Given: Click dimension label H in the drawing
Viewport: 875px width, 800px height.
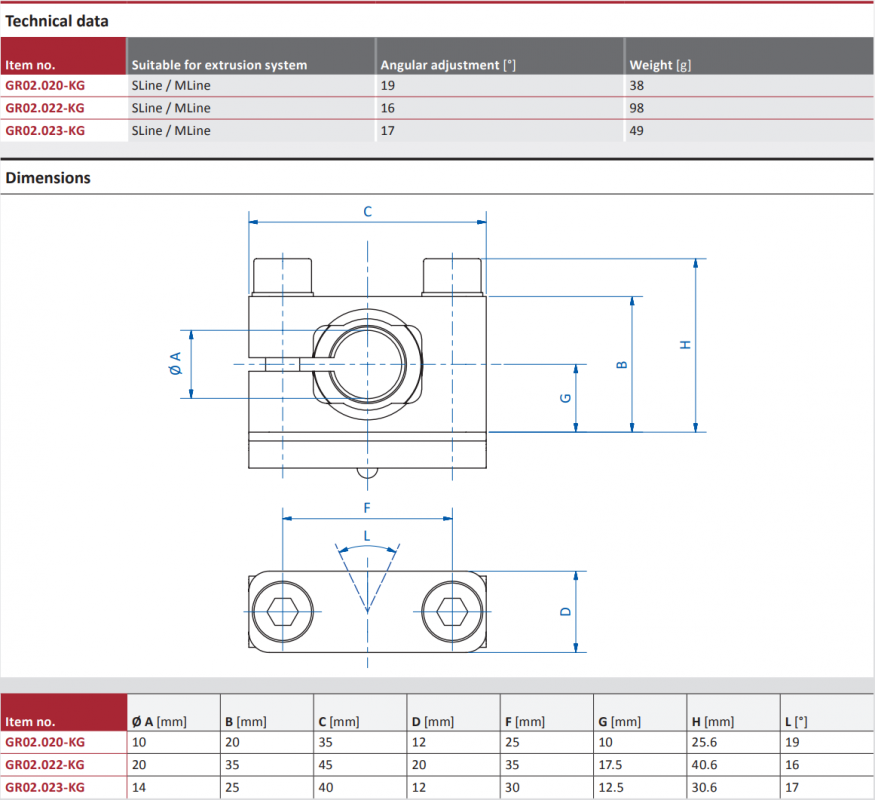Looking at the screenshot, I should [685, 345].
